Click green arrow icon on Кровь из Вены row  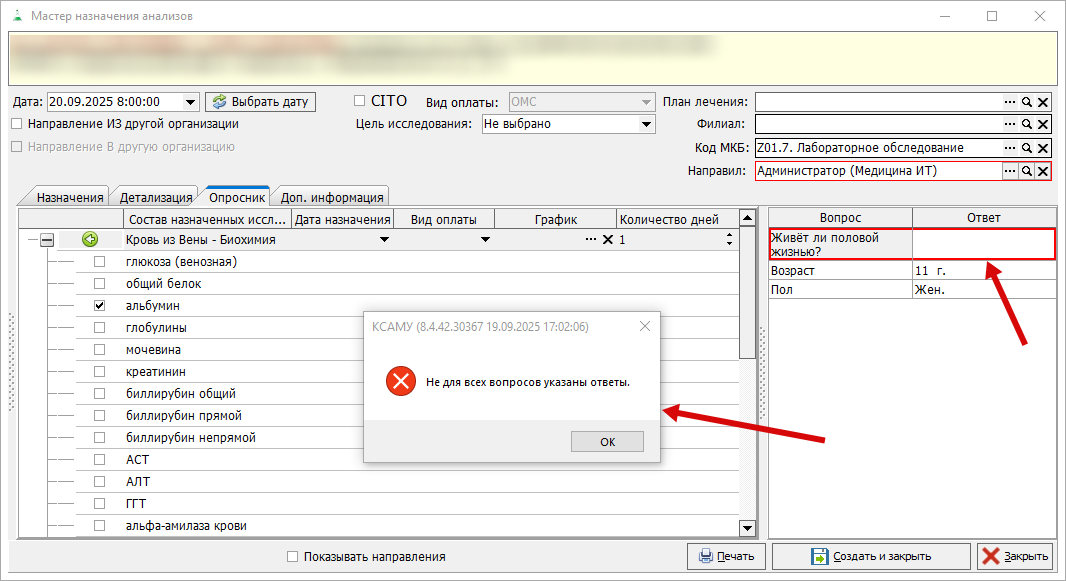[90, 239]
